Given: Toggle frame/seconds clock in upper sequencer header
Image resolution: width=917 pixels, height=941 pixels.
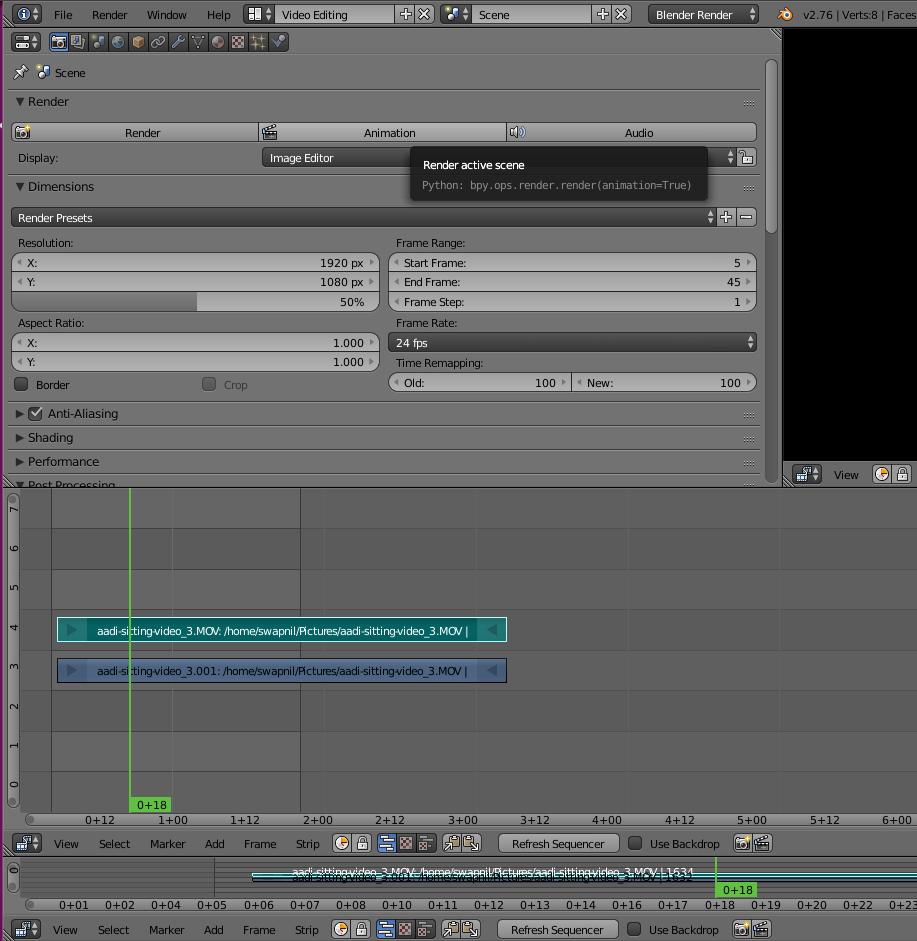Looking at the screenshot, I should (342, 843).
